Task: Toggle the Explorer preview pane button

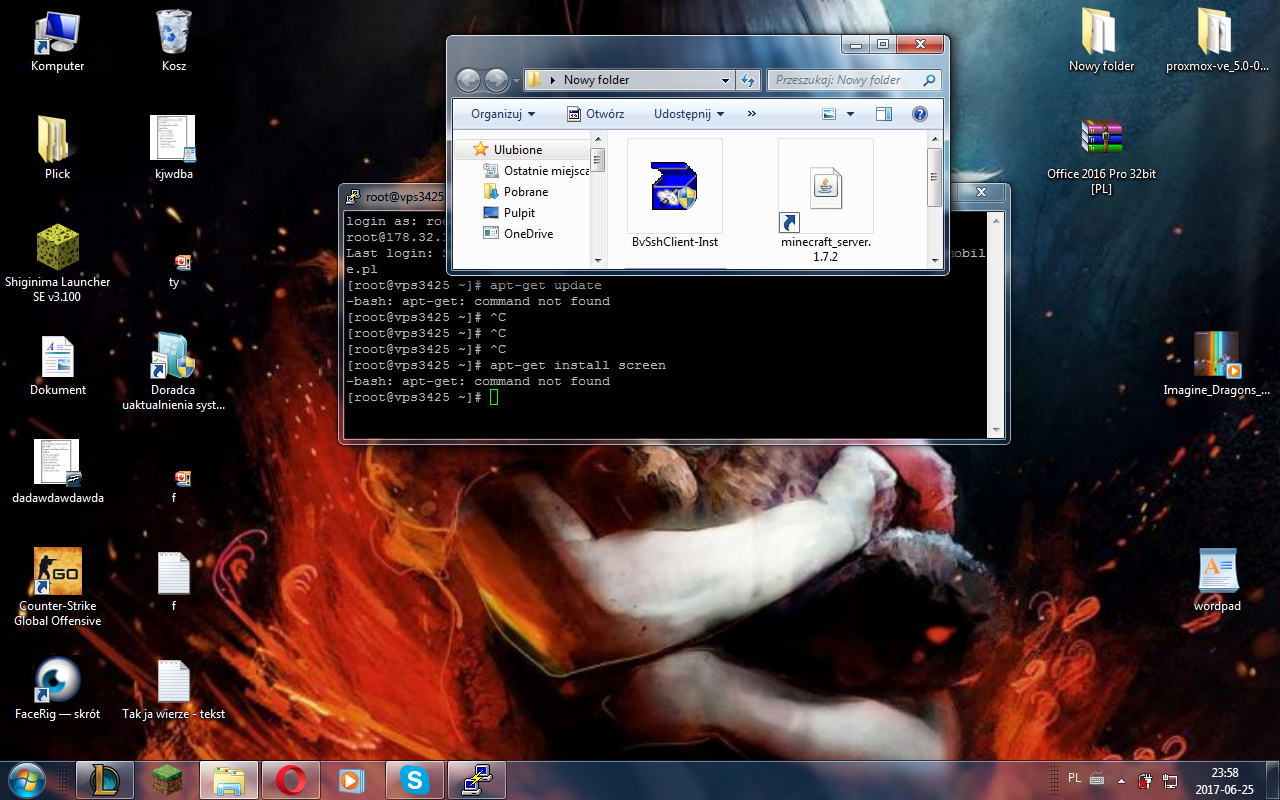Action: (883, 114)
